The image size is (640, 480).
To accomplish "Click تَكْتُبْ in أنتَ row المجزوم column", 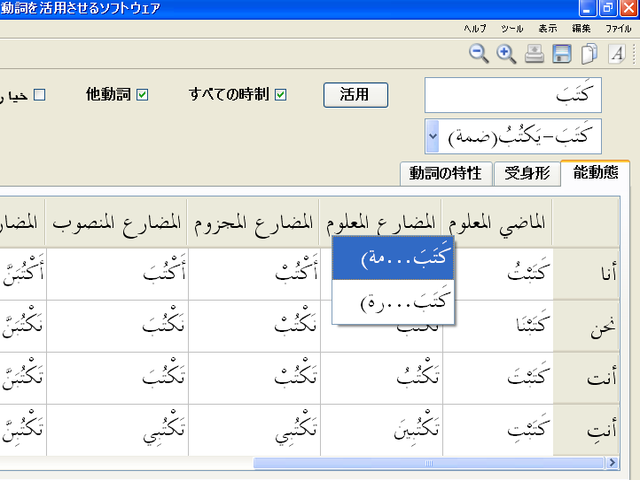I will click(x=255, y=378).
